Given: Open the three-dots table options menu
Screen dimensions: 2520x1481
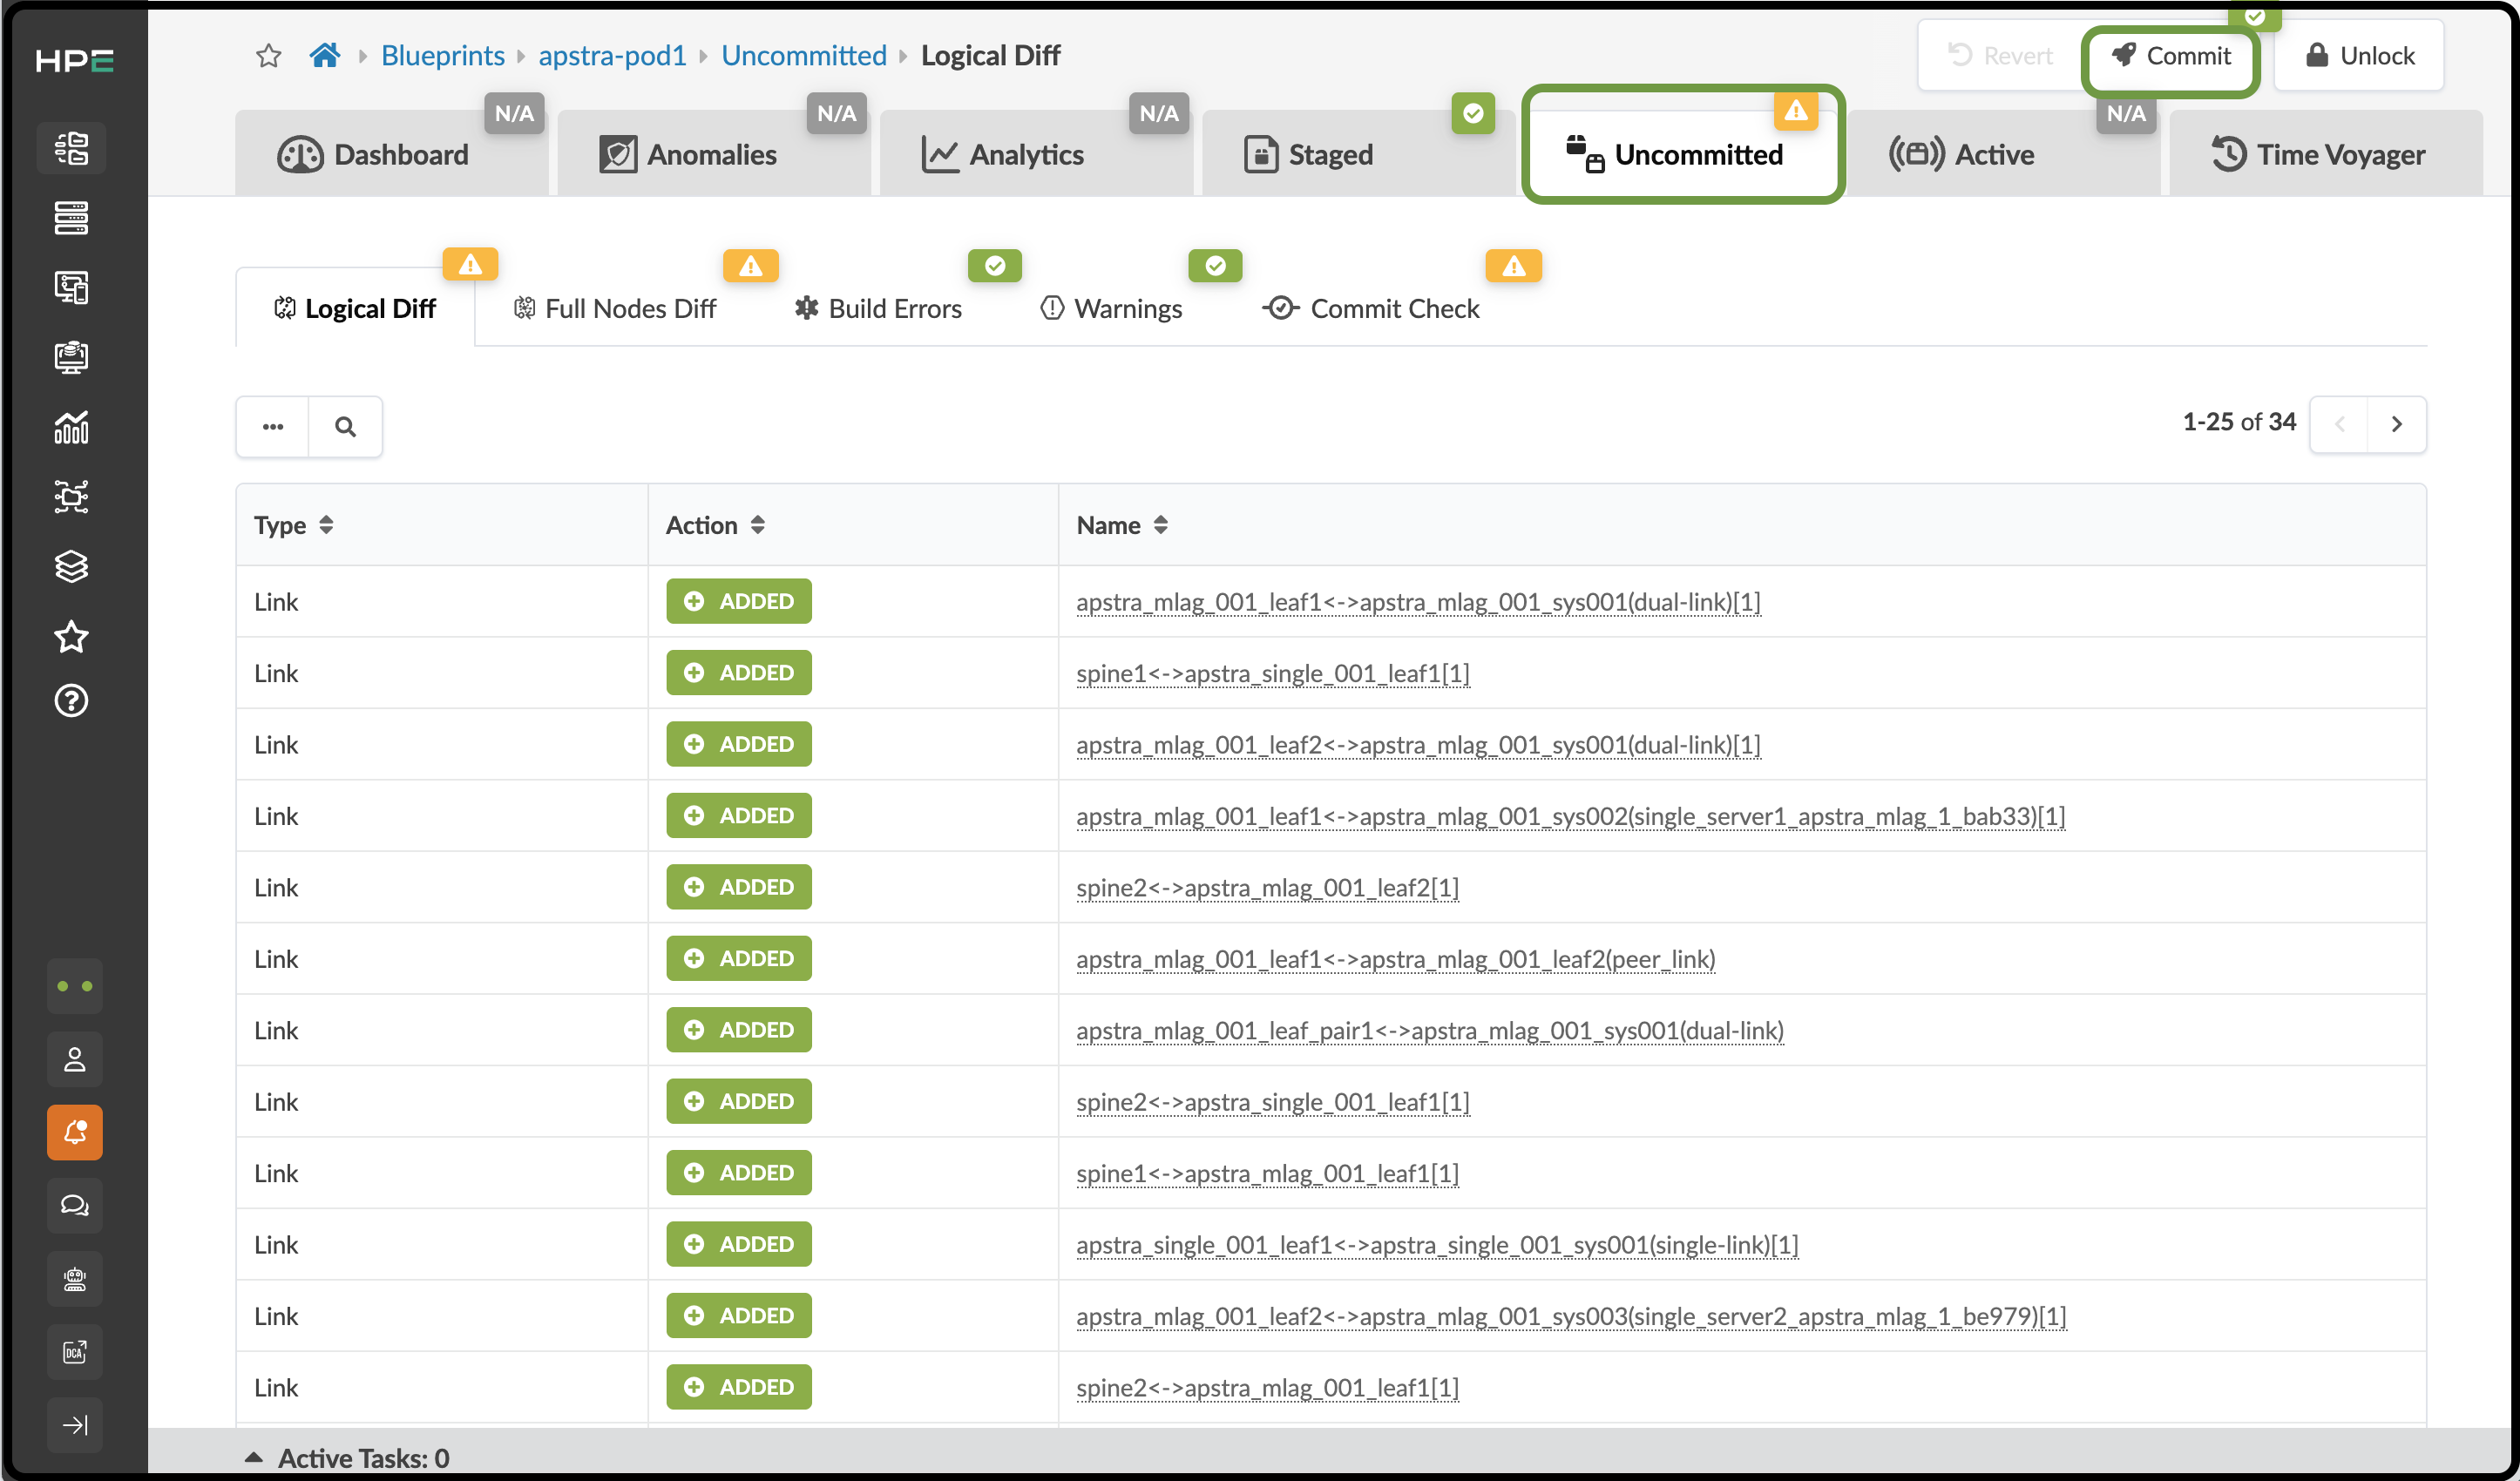Looking at the screenshot, I should [x=273, y=427].
